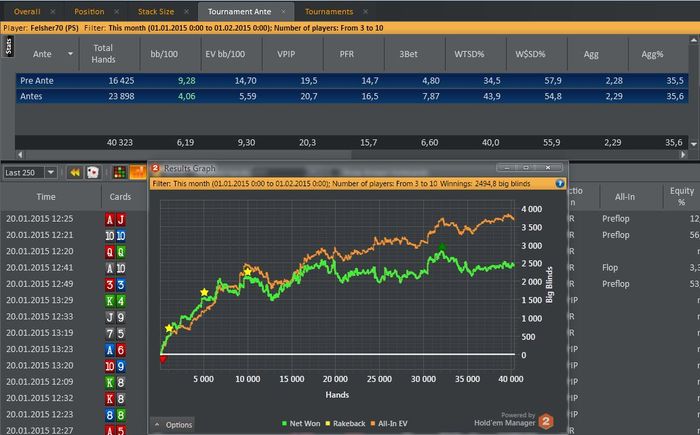Screen dimensions: 700x435
Task: Select the Pre Ante stats row
Action: coord(352,80)
